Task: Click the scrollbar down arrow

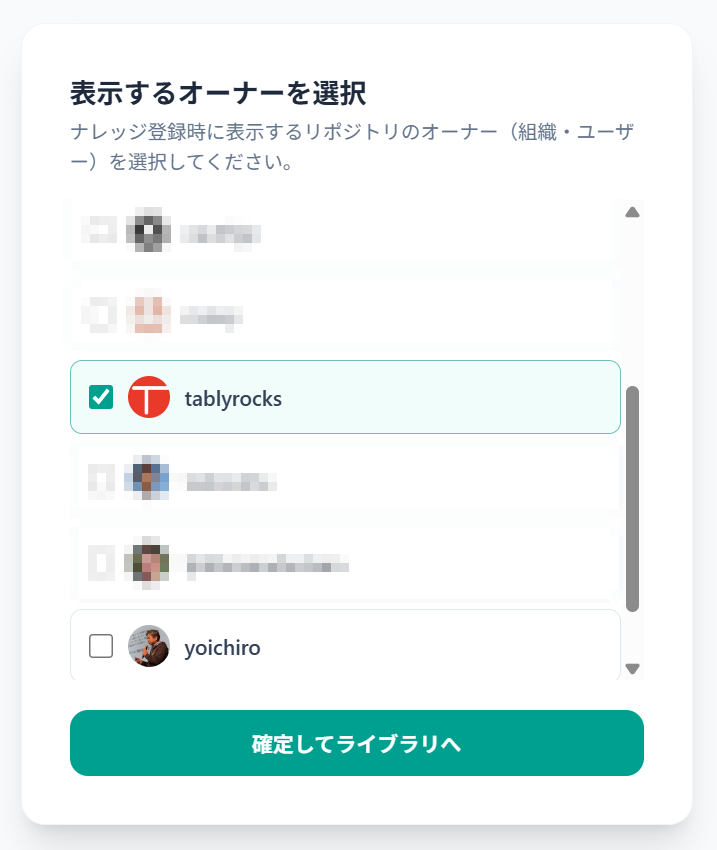Action: (x=633, y=668)
